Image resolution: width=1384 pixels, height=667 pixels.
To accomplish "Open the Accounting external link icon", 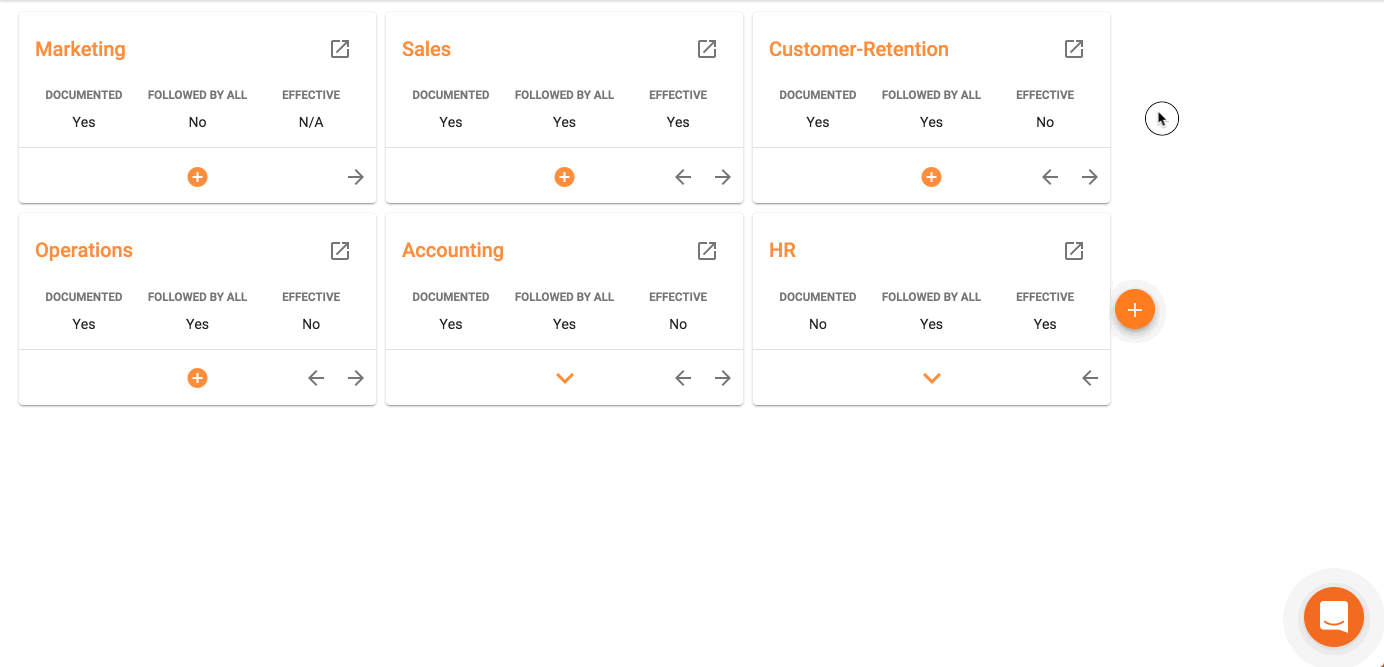I will (707, 250).
